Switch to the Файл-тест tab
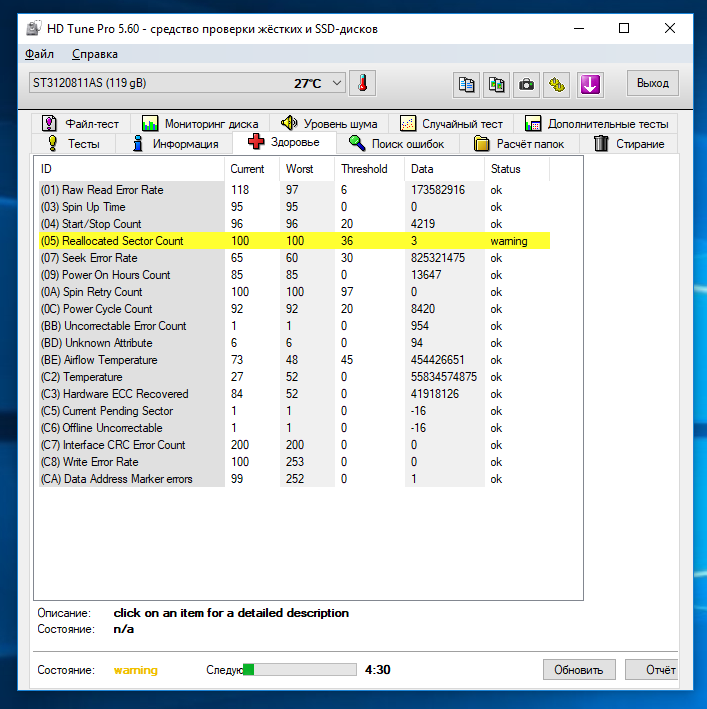The height and width of the screenshot is (709, 707). [x=80, y=123]
